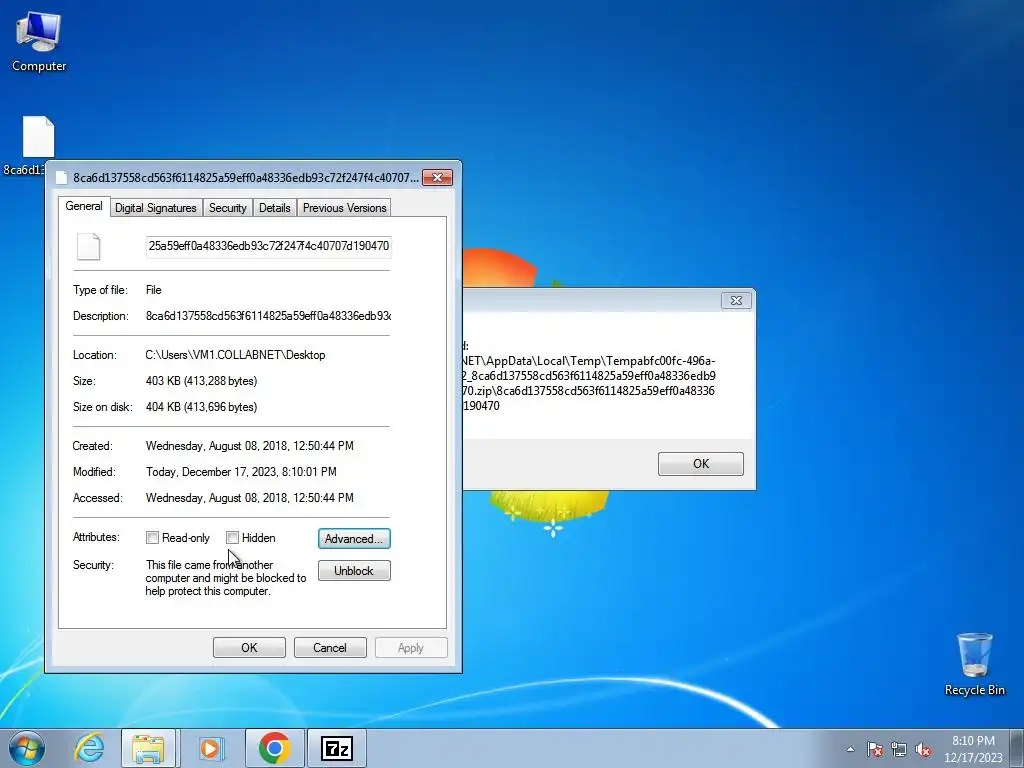The width and height of the screenshot is (1024, 768).
Task: Open the network status tray icon
Action: (899, 749)
